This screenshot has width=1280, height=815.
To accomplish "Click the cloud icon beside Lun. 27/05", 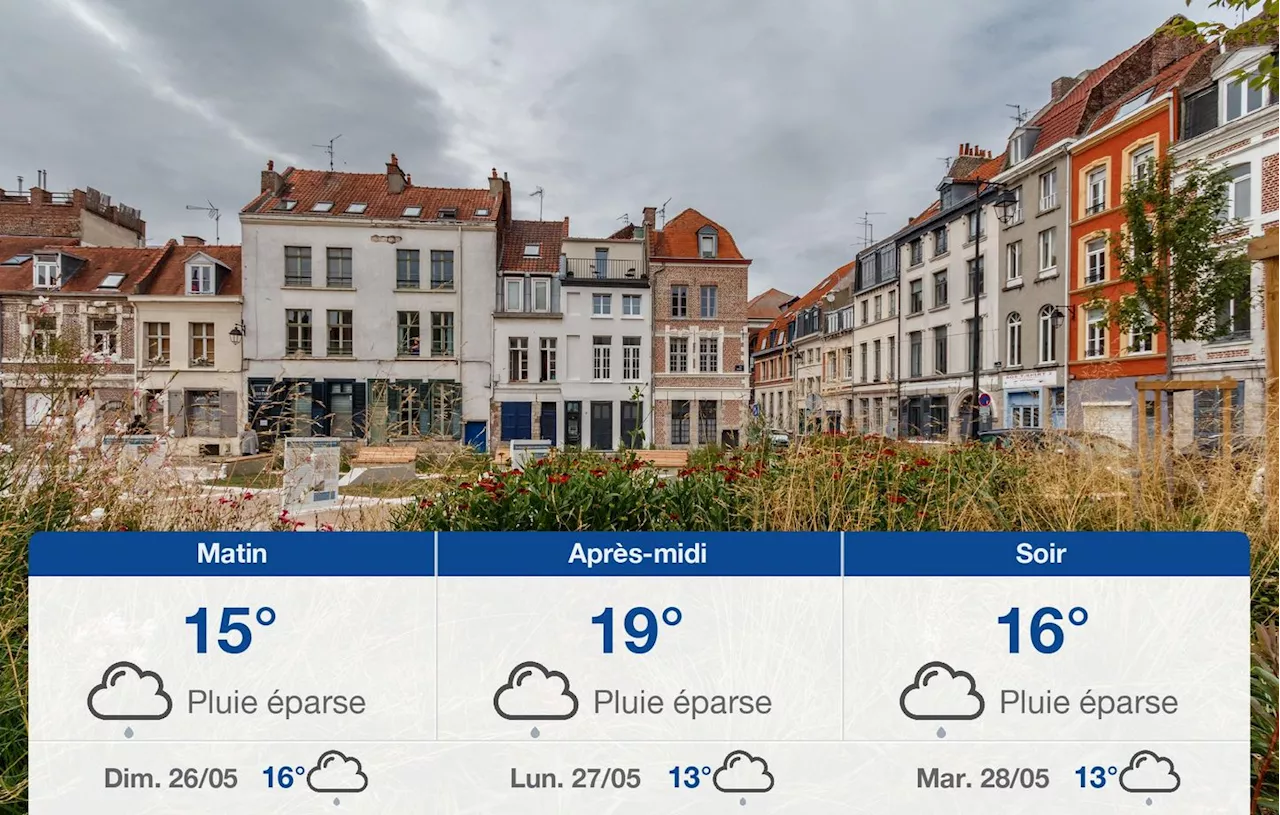I will 743,777.
